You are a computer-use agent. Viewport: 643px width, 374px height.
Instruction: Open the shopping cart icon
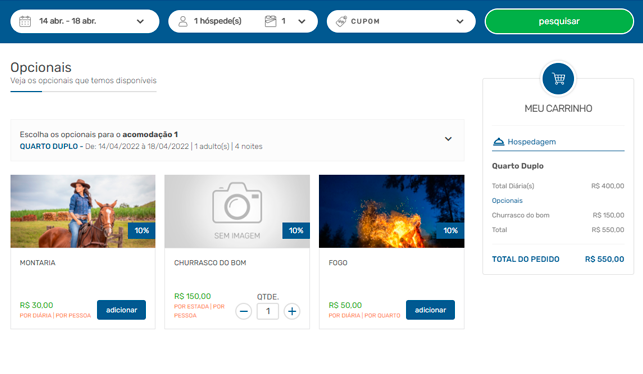click(x=558, y=78)
